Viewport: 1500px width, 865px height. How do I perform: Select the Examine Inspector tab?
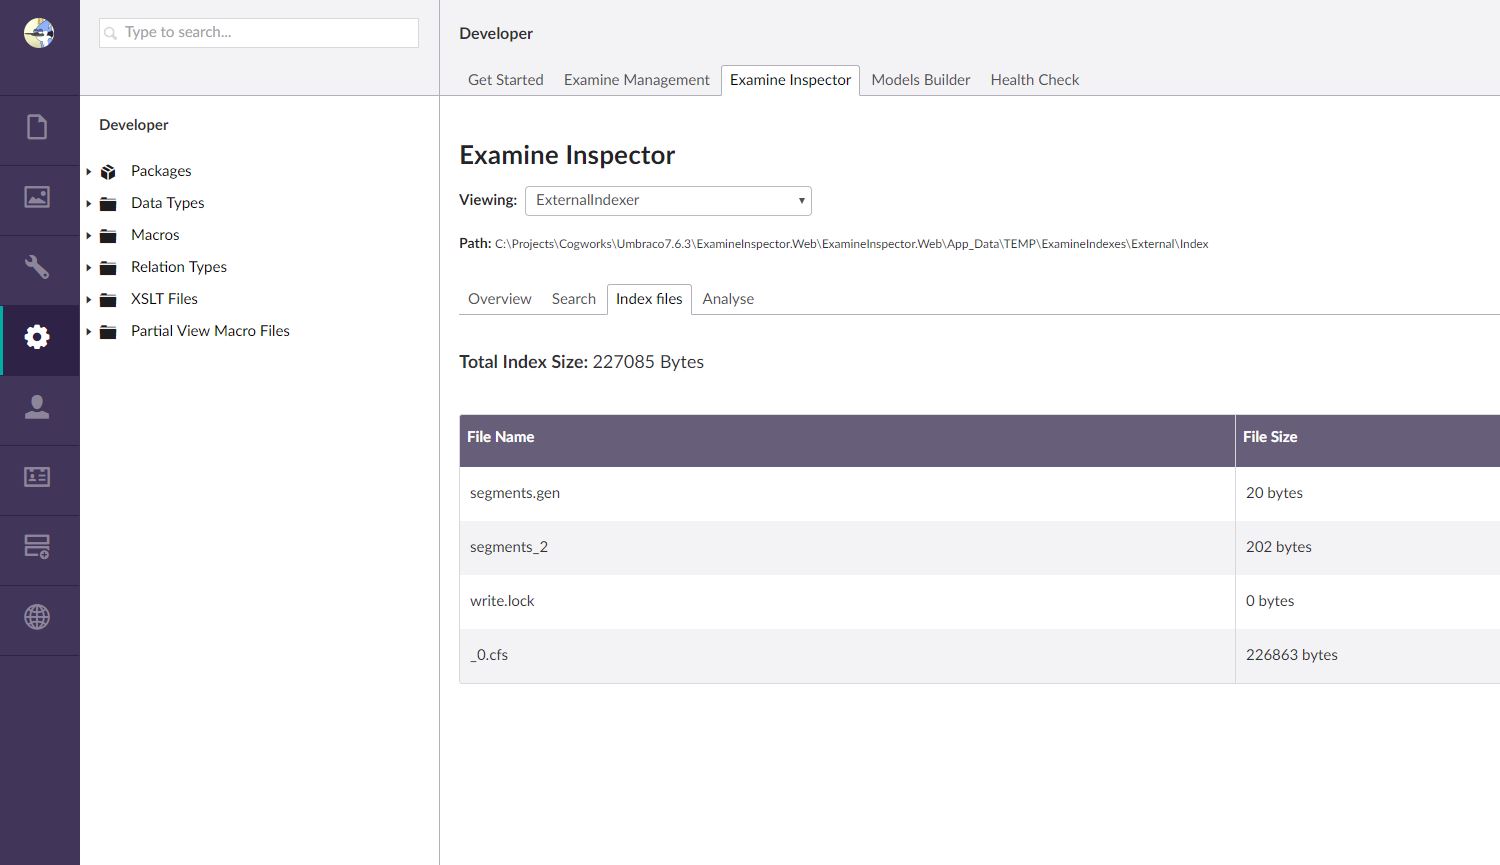[x=790, y=80]
